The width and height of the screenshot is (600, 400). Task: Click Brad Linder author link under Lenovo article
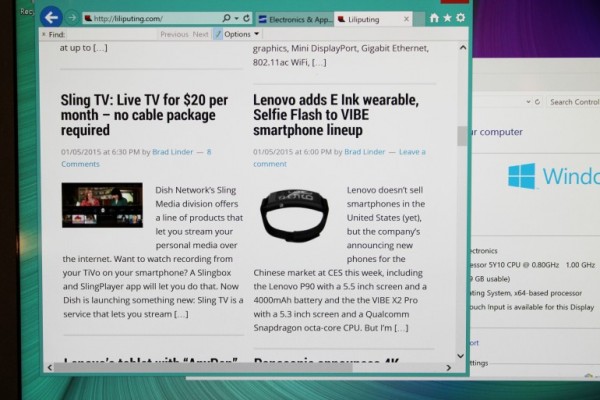point(365,152)
